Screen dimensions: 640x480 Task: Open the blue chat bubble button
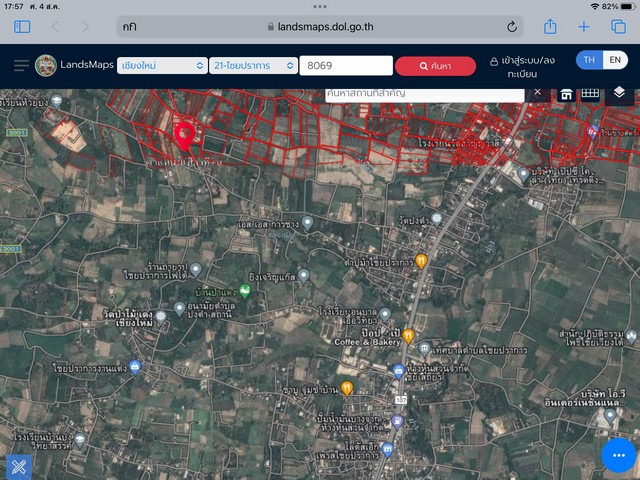tap(619, 455)
